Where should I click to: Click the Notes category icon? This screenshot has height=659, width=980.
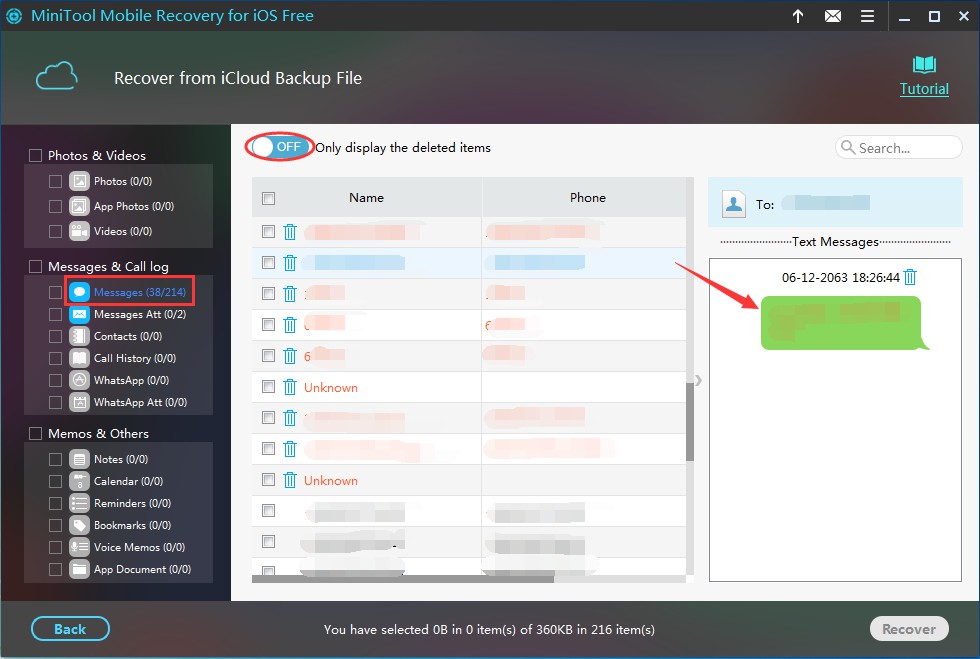(79, 460)
